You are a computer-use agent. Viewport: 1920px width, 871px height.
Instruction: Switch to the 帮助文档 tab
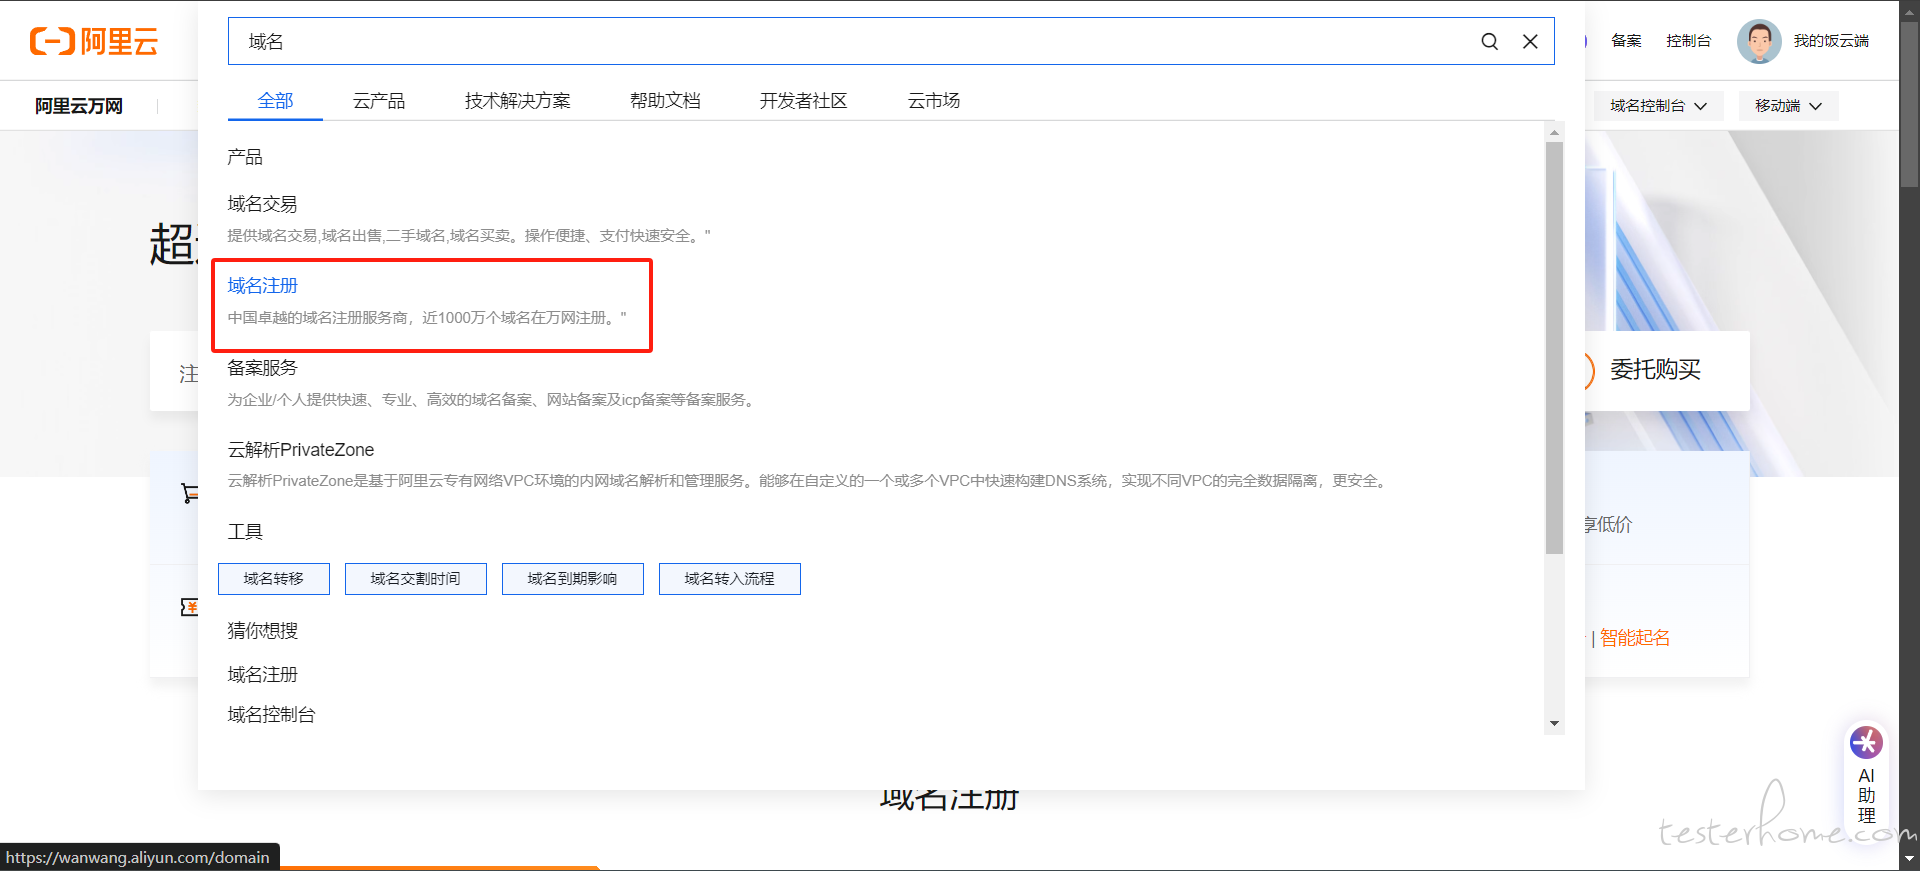[665, 101]
